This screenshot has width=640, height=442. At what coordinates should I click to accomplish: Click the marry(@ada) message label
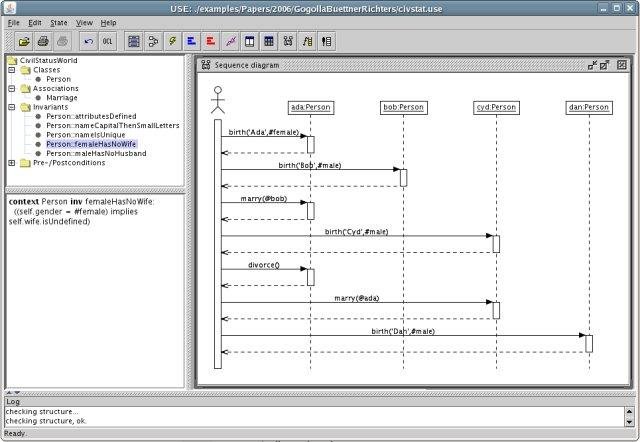pyautogui.click(x=357, y=298)
